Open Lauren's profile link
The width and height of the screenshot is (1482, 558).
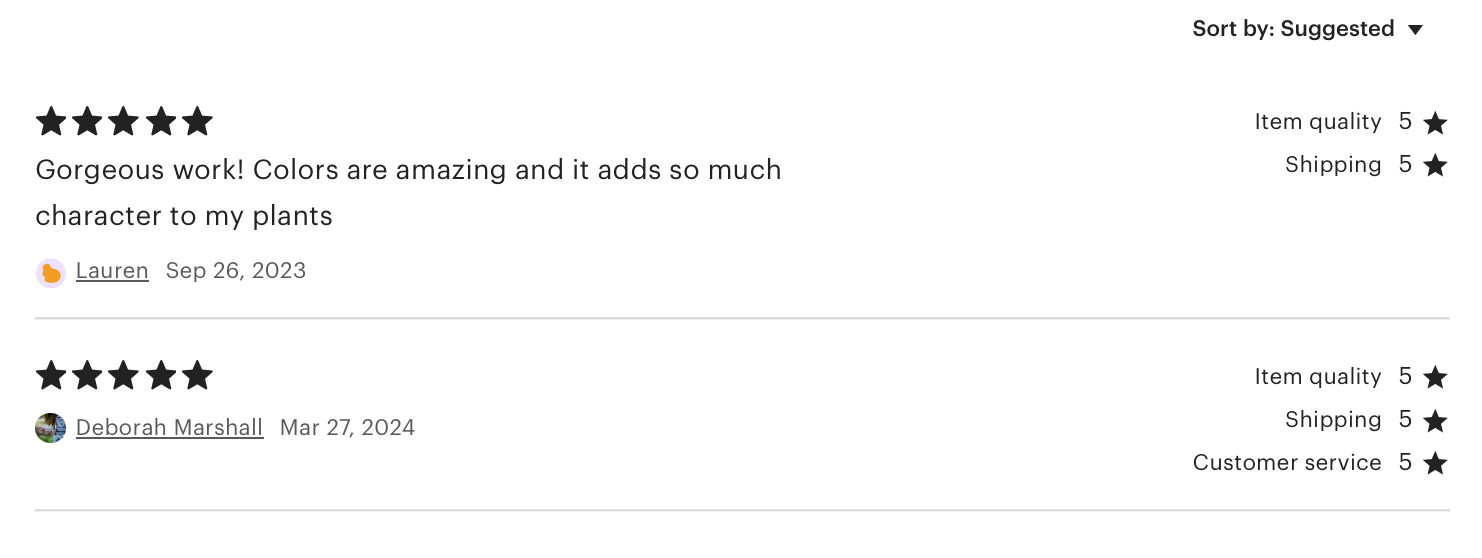tap(112, 271)
